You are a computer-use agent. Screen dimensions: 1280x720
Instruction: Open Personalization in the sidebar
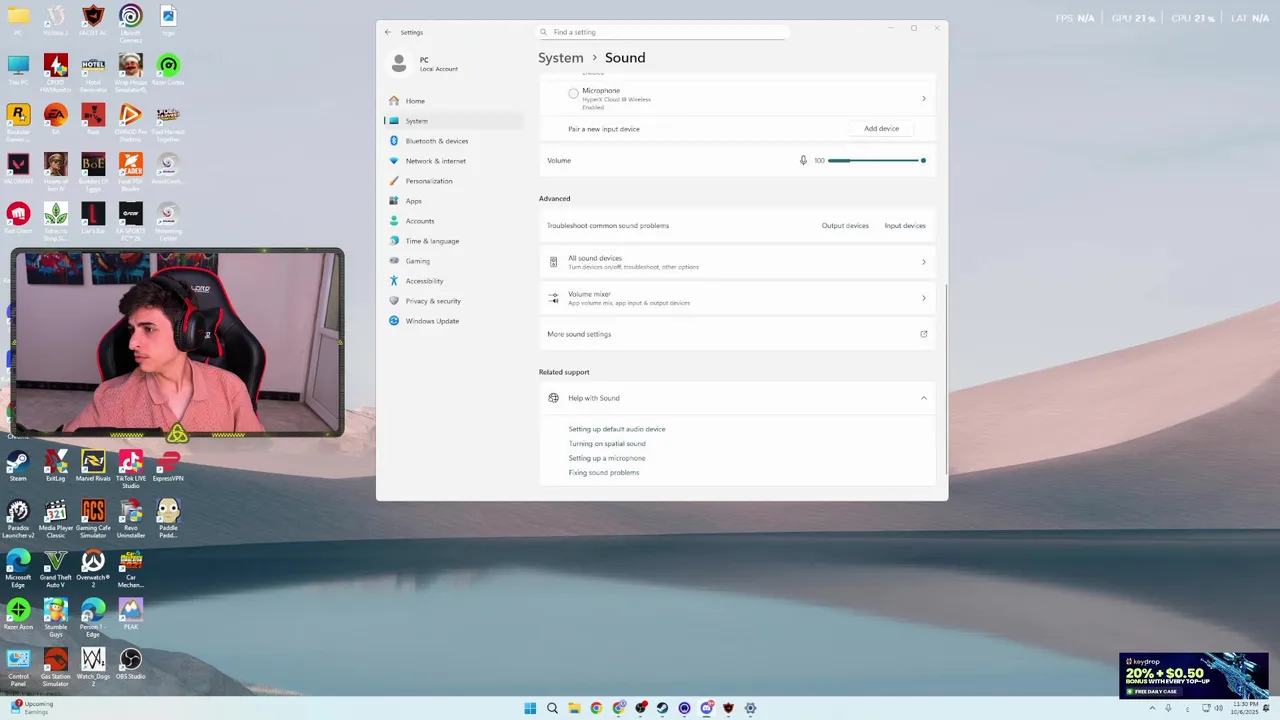click(453, 181)
